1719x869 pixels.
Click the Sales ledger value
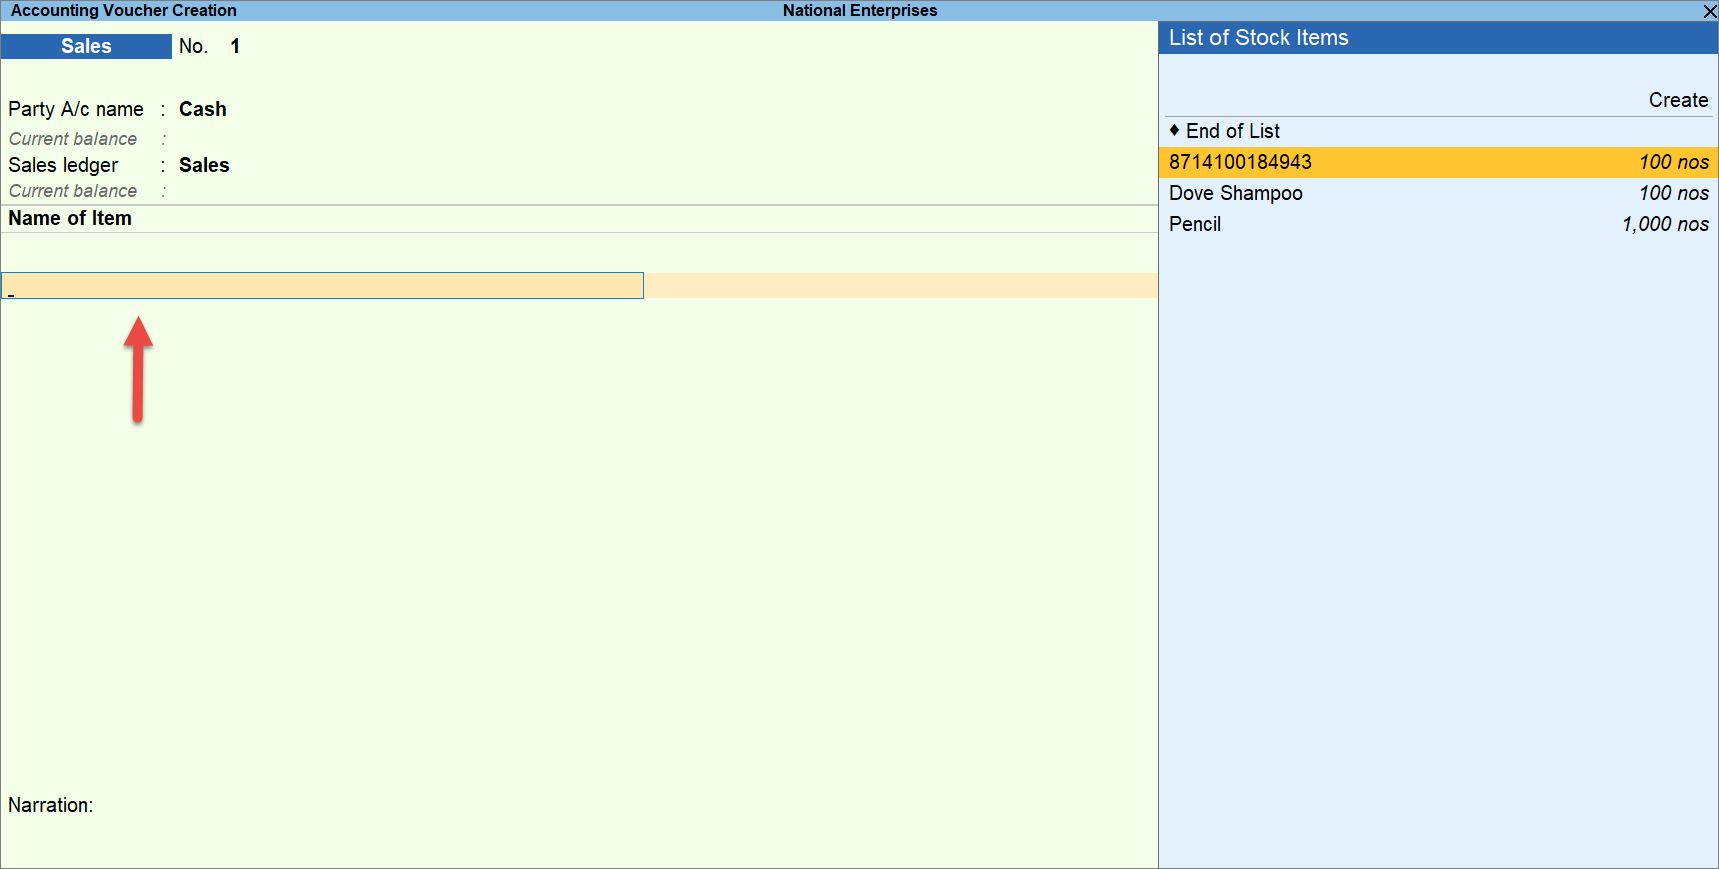coord(204,165)
